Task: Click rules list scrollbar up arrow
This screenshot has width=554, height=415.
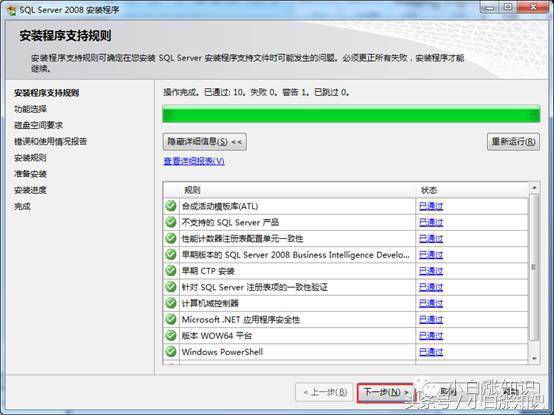Action: pyautogui.click(x=534, y=188)
